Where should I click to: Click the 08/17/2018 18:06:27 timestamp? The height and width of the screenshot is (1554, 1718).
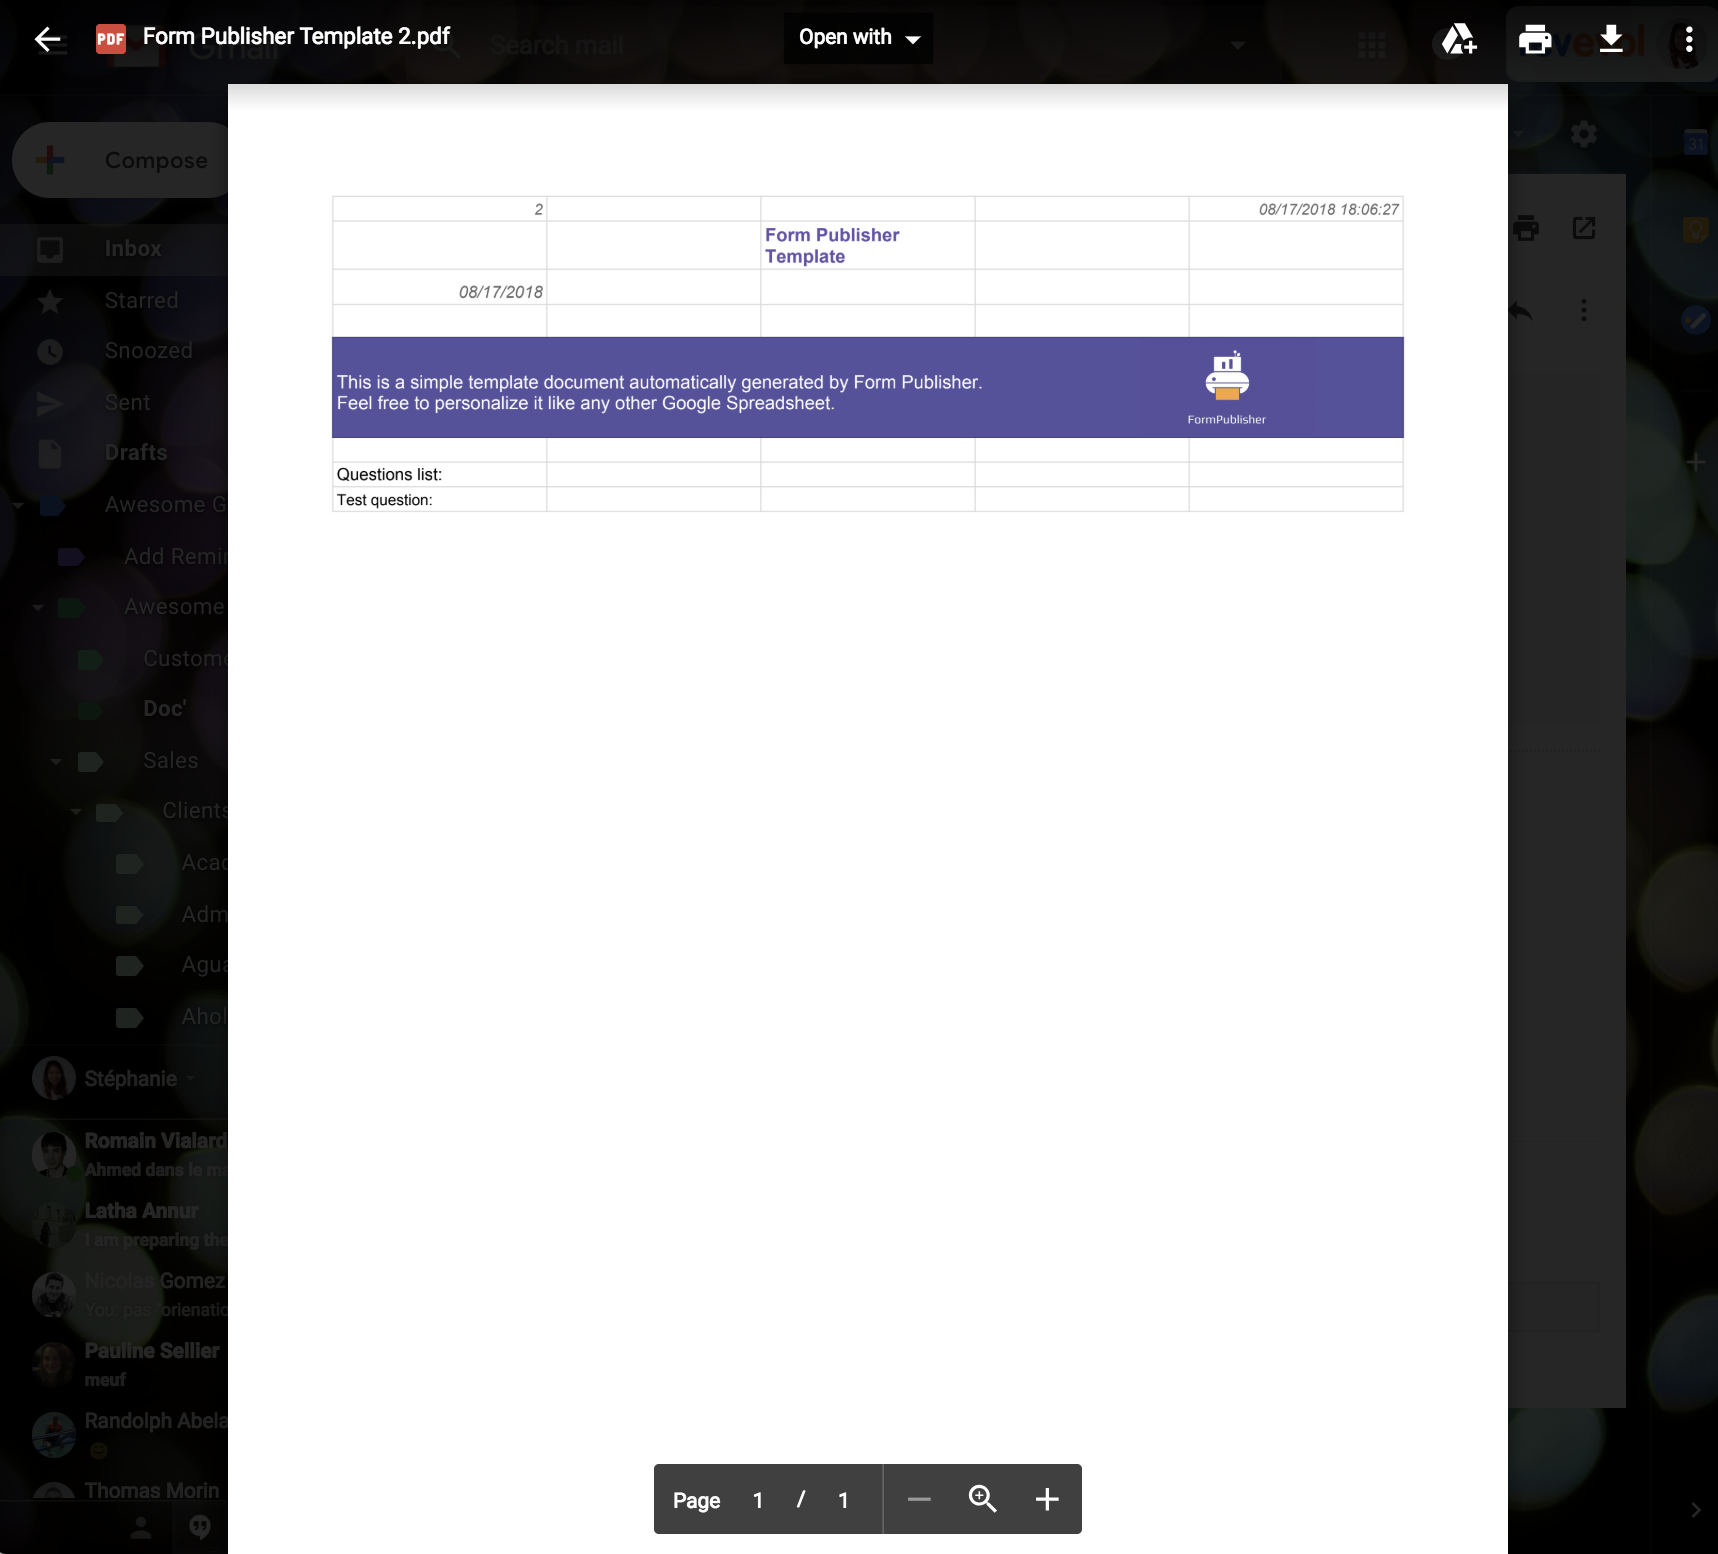[x=1328, y=209]
